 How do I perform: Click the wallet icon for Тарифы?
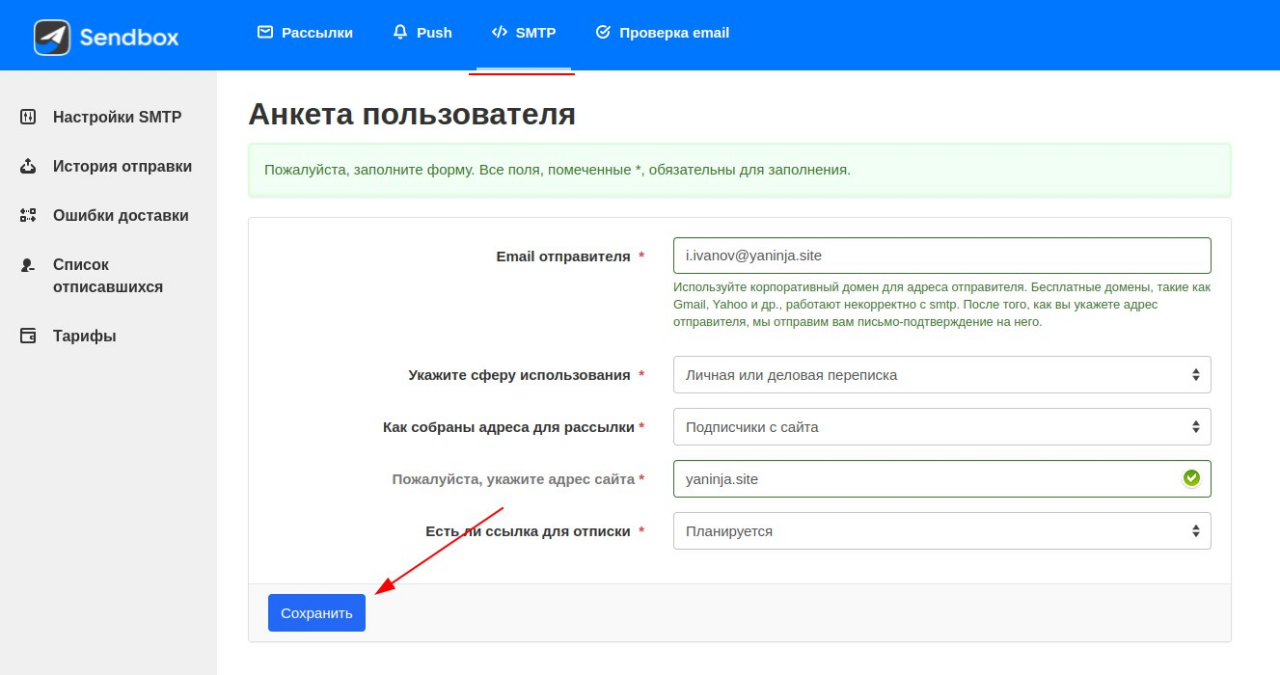pos(28,336)
